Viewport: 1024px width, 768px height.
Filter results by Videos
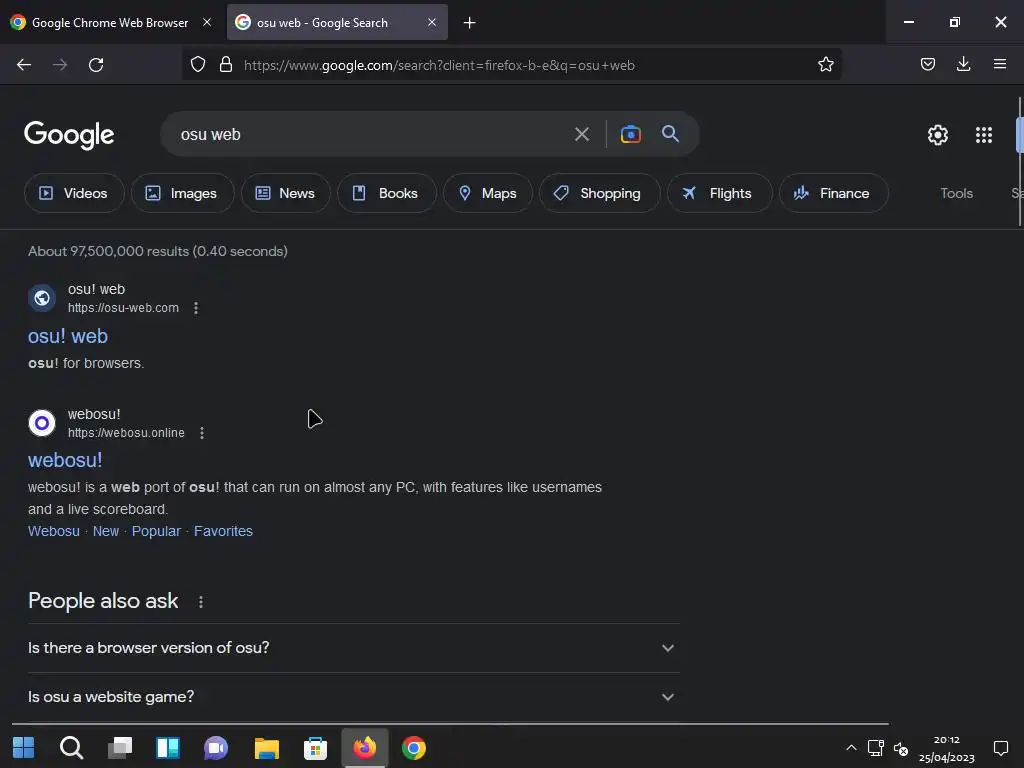click(74, 193)
